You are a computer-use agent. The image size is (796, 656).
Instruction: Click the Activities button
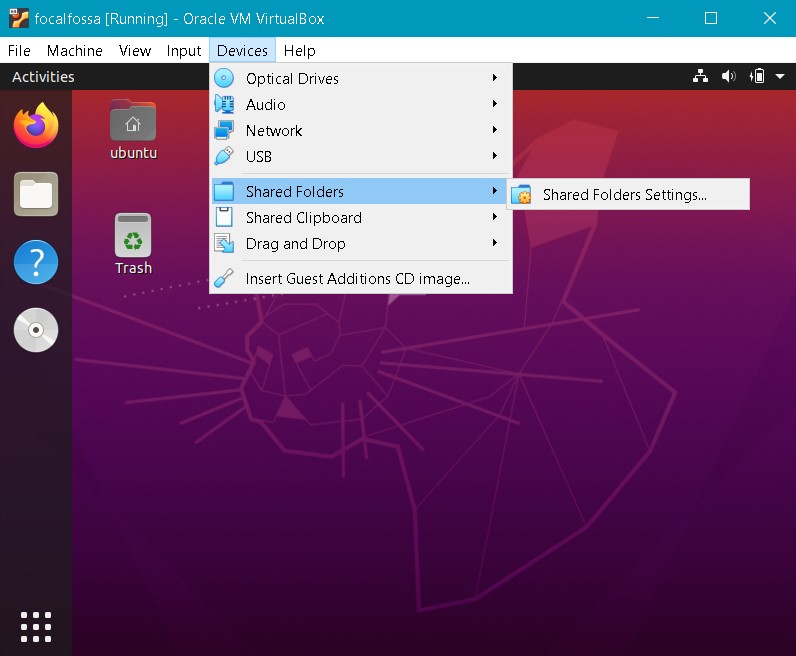click(43, 77)
